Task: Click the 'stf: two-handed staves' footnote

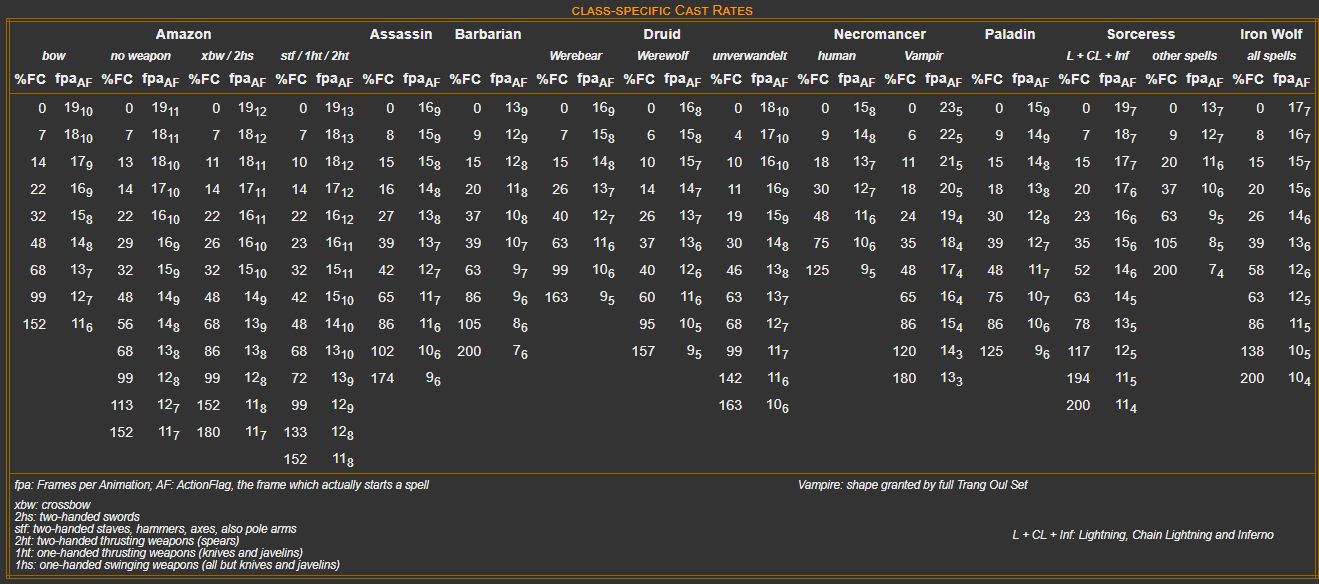Action: pyautogui.click(x=155, y=529)
